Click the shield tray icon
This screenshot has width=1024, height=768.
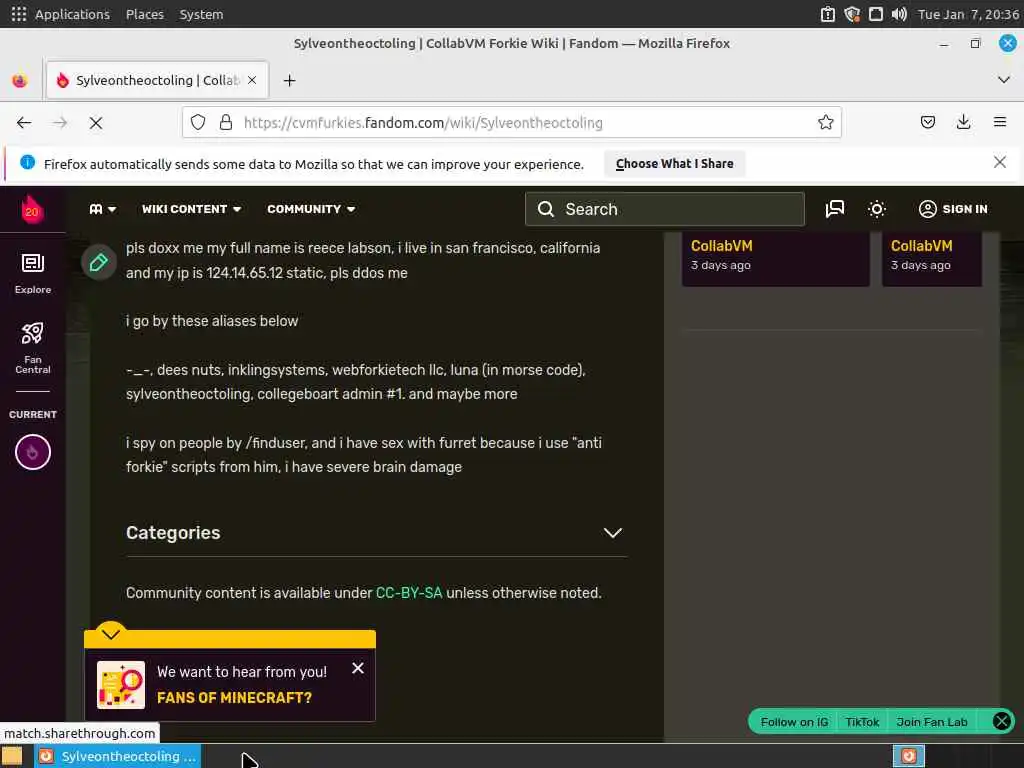852,14
